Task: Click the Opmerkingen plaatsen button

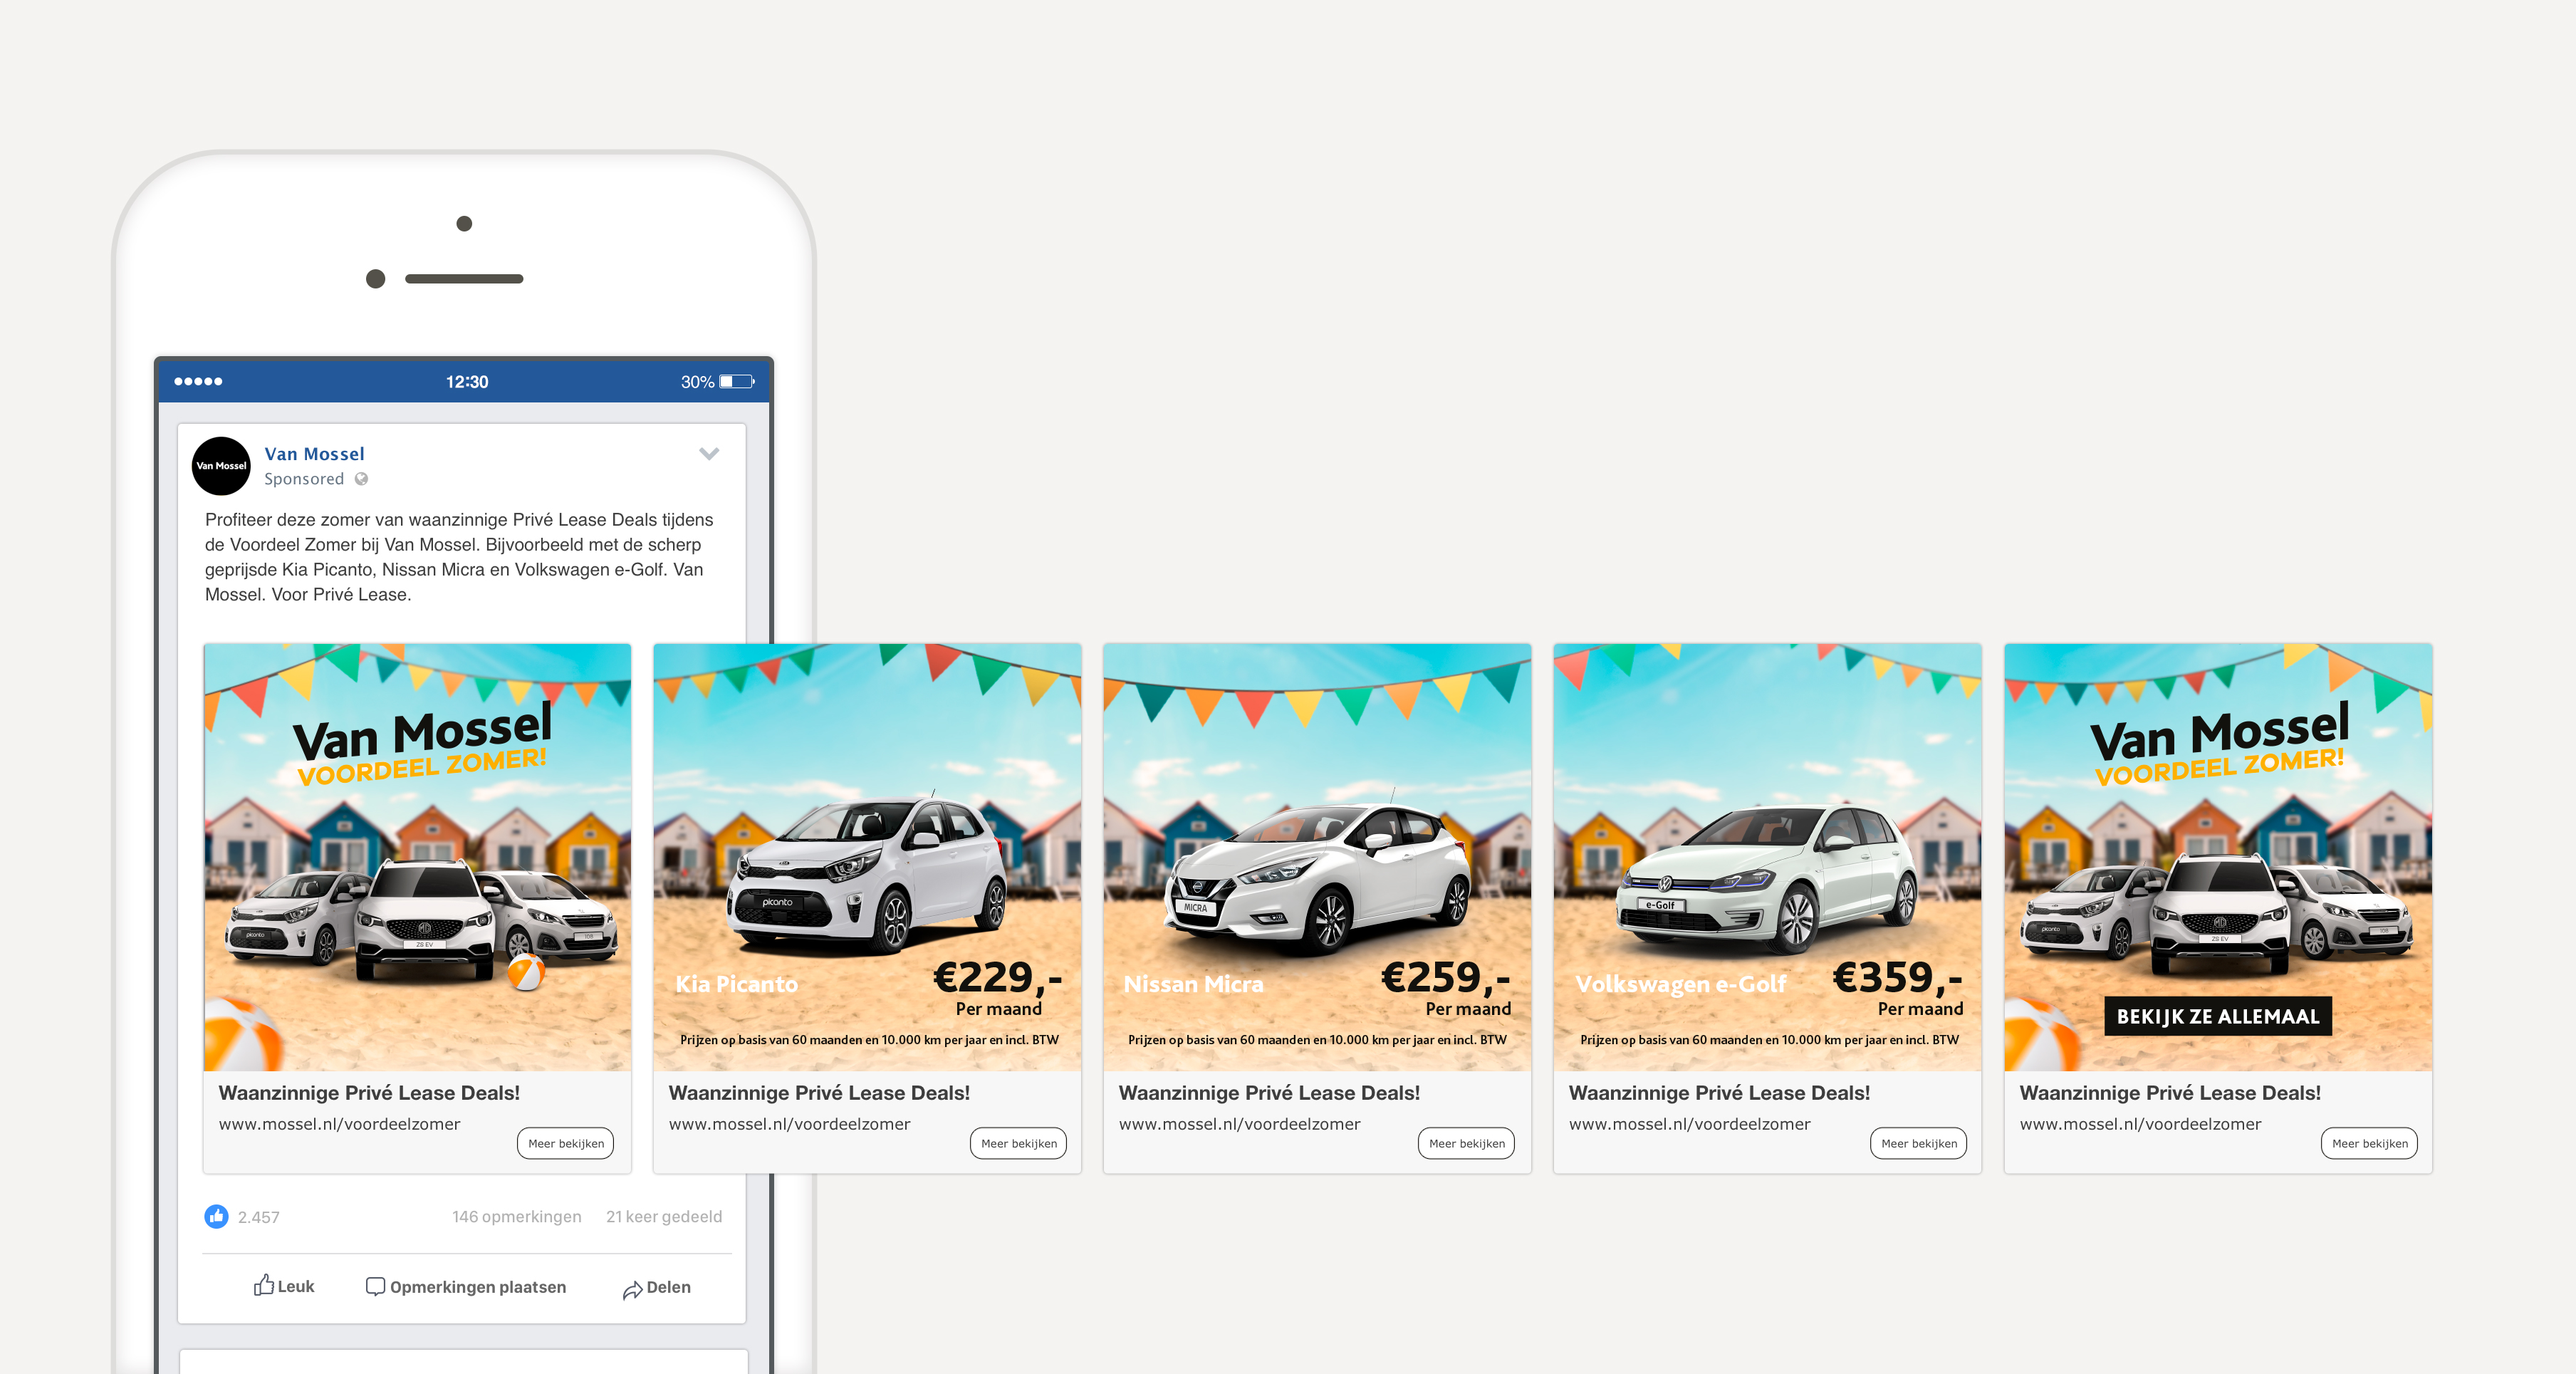Action: [466, 1287]
